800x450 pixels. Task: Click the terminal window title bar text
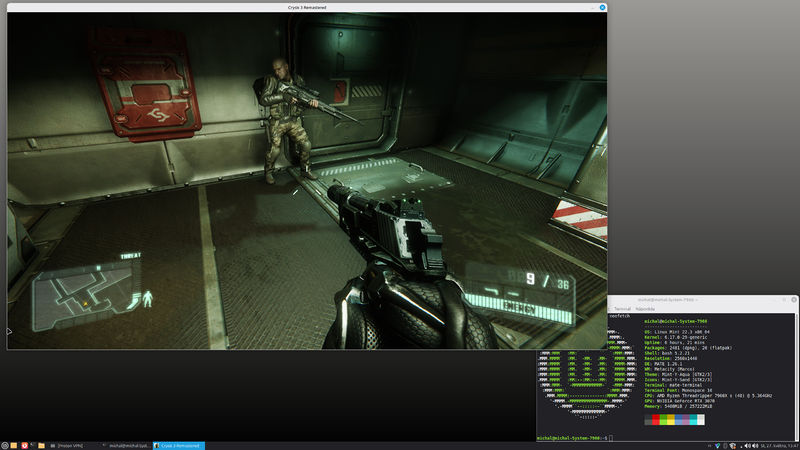coord(667,299)
